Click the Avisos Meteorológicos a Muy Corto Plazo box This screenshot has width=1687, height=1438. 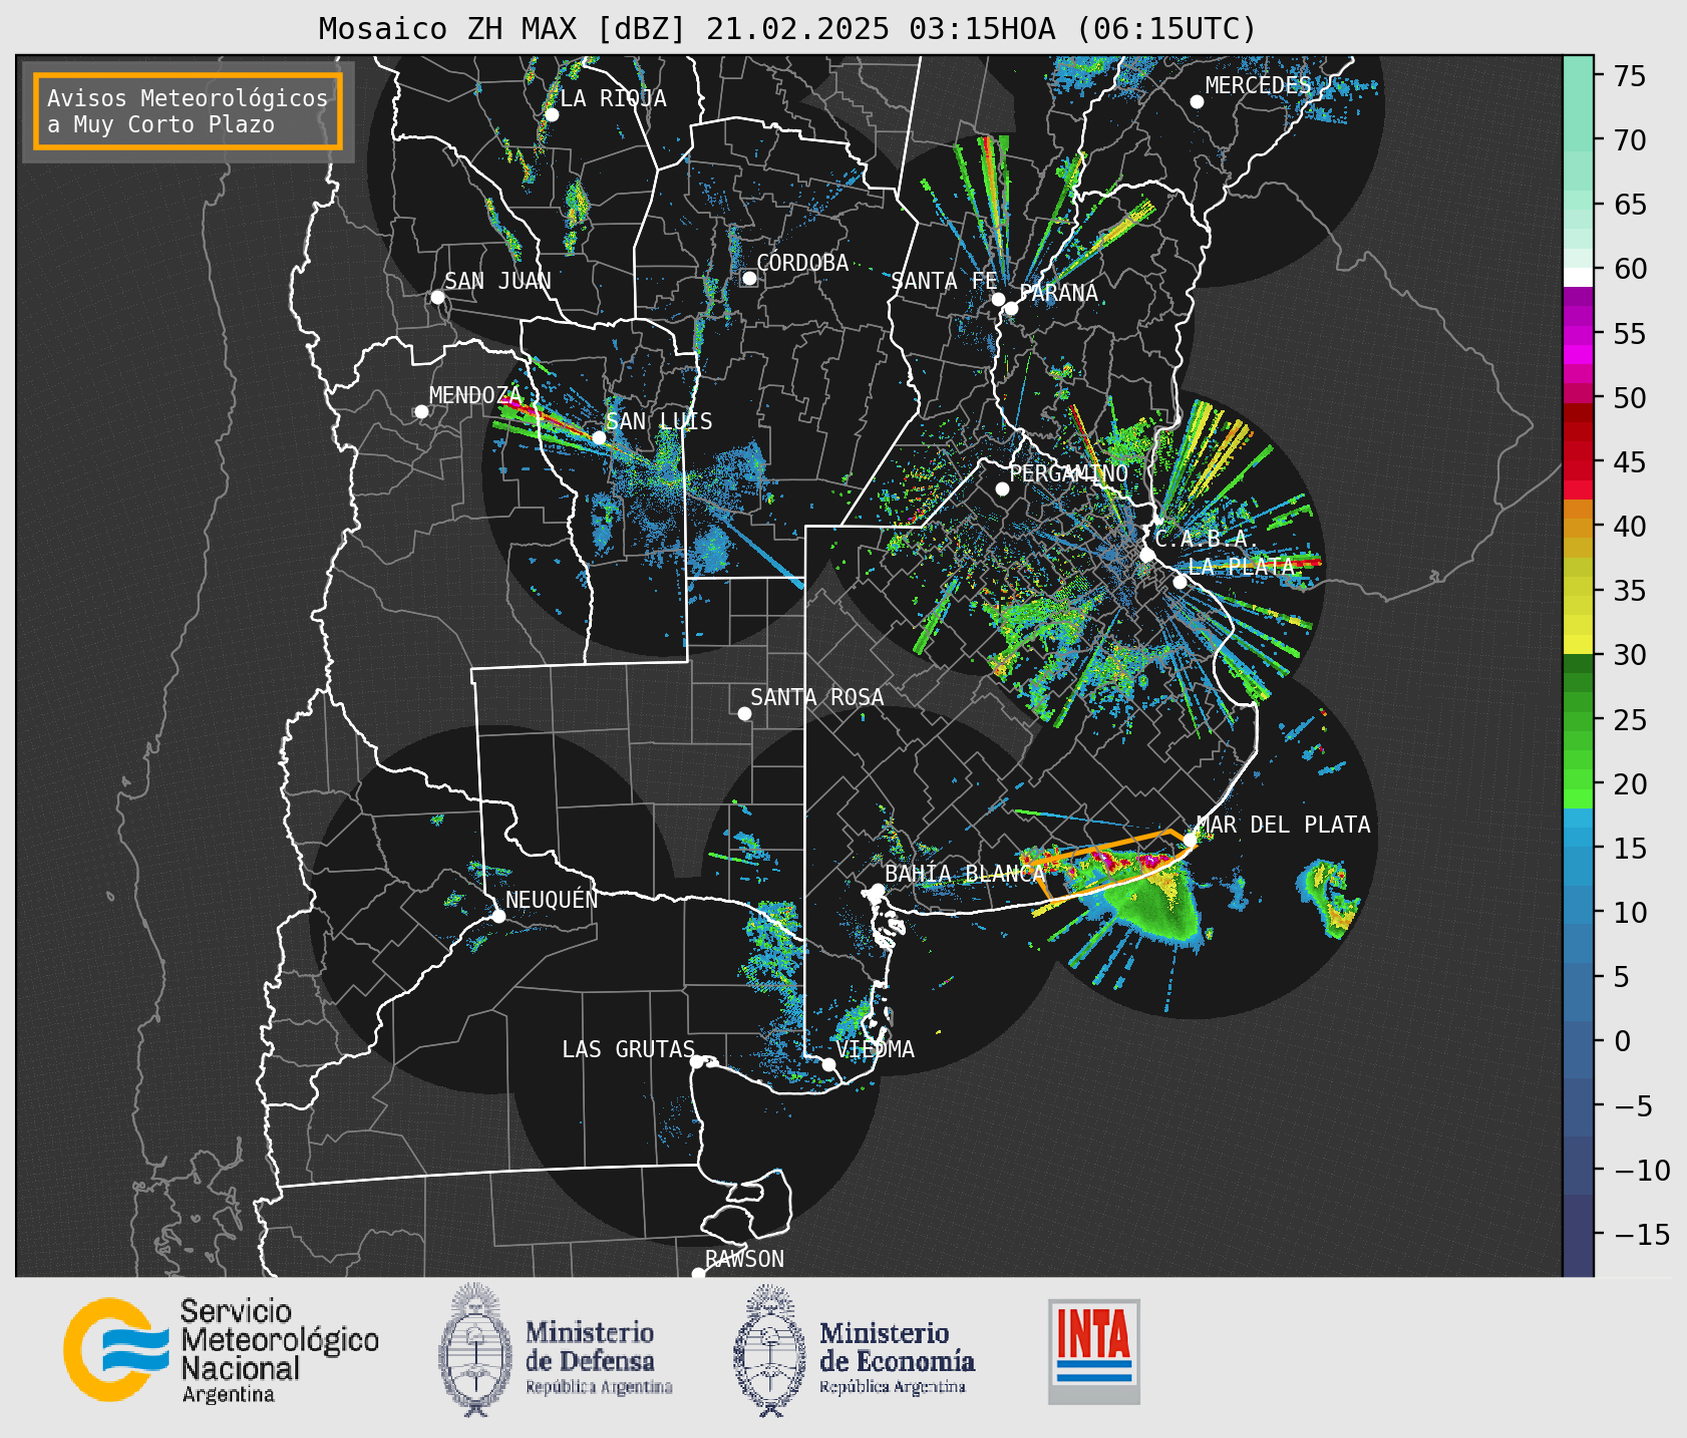[x=188, y=111]
